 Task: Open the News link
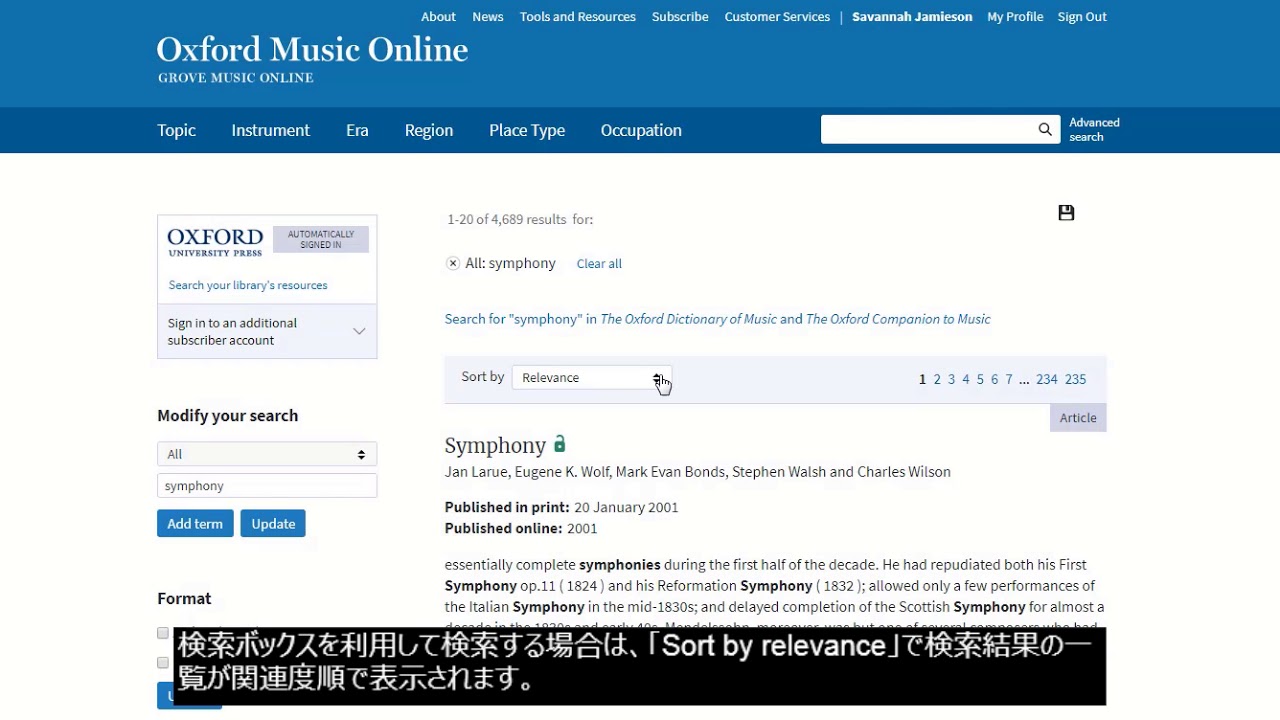point(488,17)
